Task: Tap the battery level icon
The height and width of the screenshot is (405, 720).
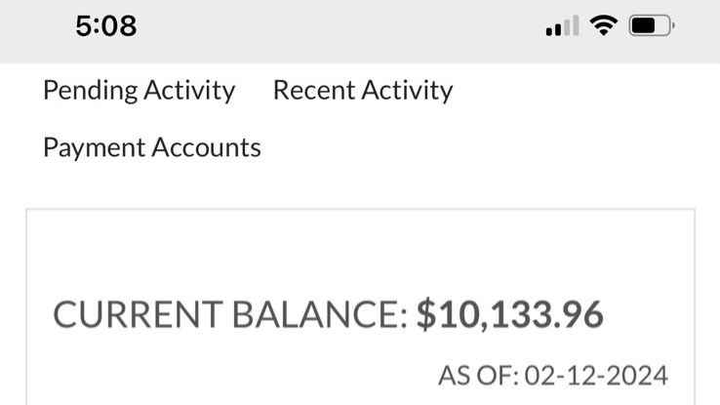Action: 652,26
